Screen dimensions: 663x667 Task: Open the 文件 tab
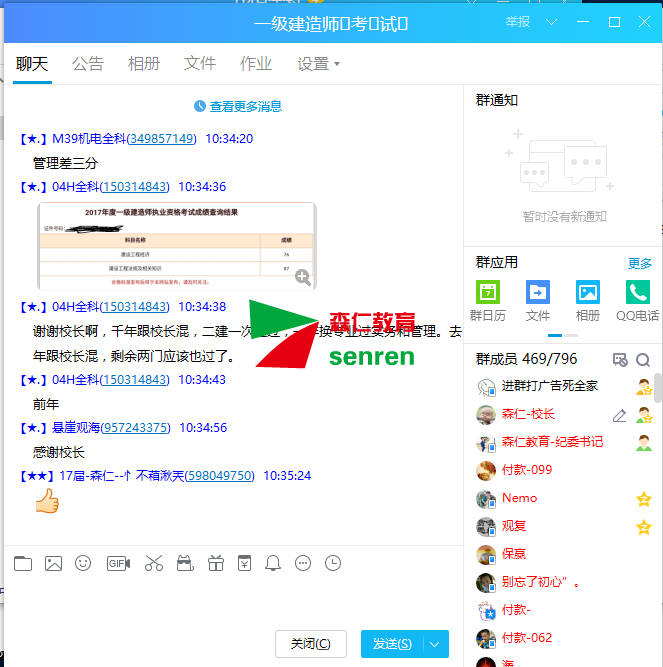(x=200, y=64)
